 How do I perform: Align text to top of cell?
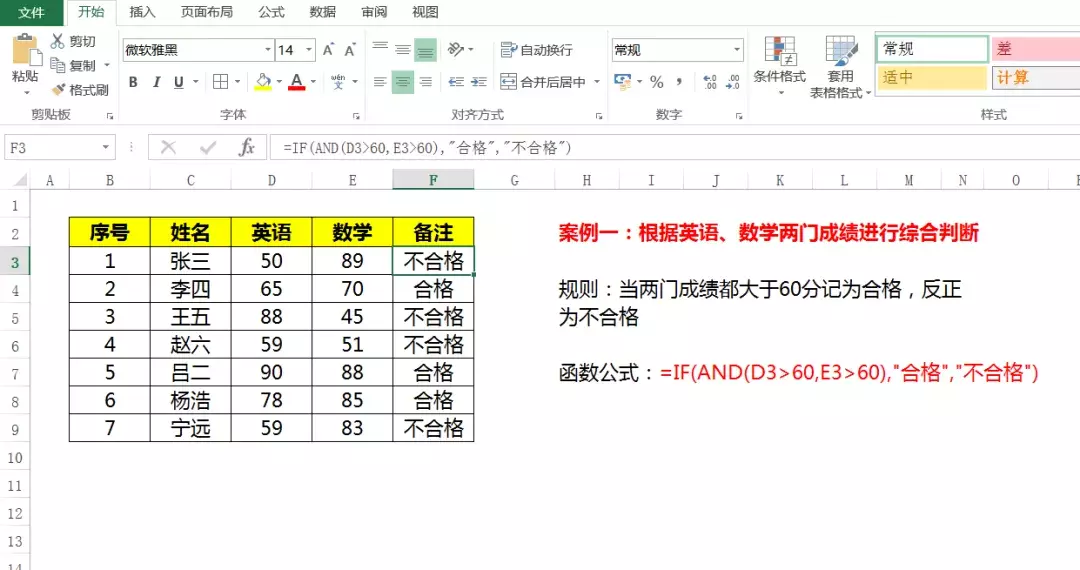click(380, 49)
